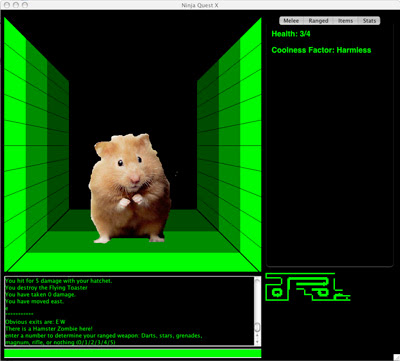Click the Coolness Factor: Harmless label
The image size is (400, 361).
click(x=321, y=50)
